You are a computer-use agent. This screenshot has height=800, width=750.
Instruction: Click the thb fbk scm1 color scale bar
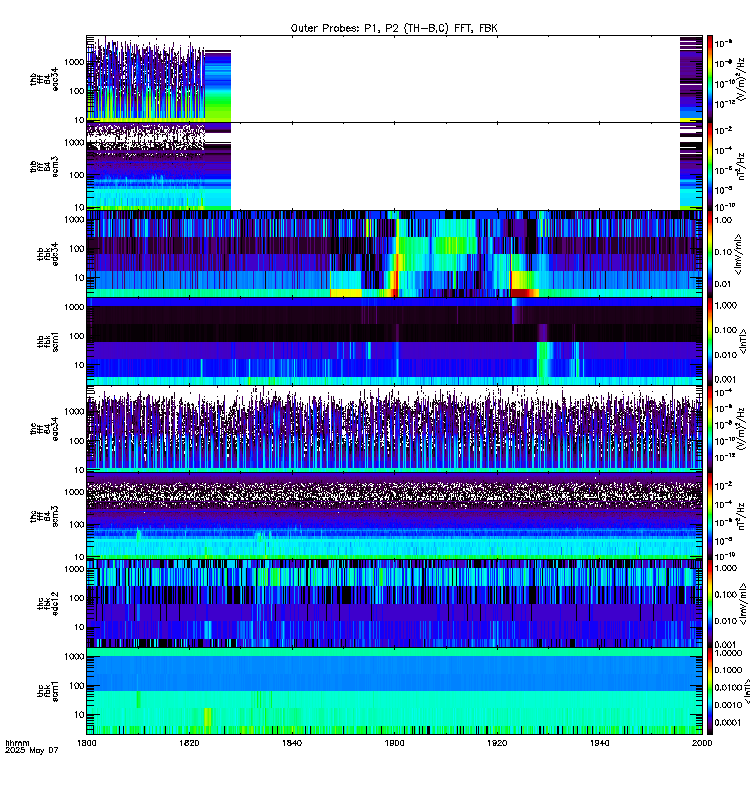click(710, 341)
